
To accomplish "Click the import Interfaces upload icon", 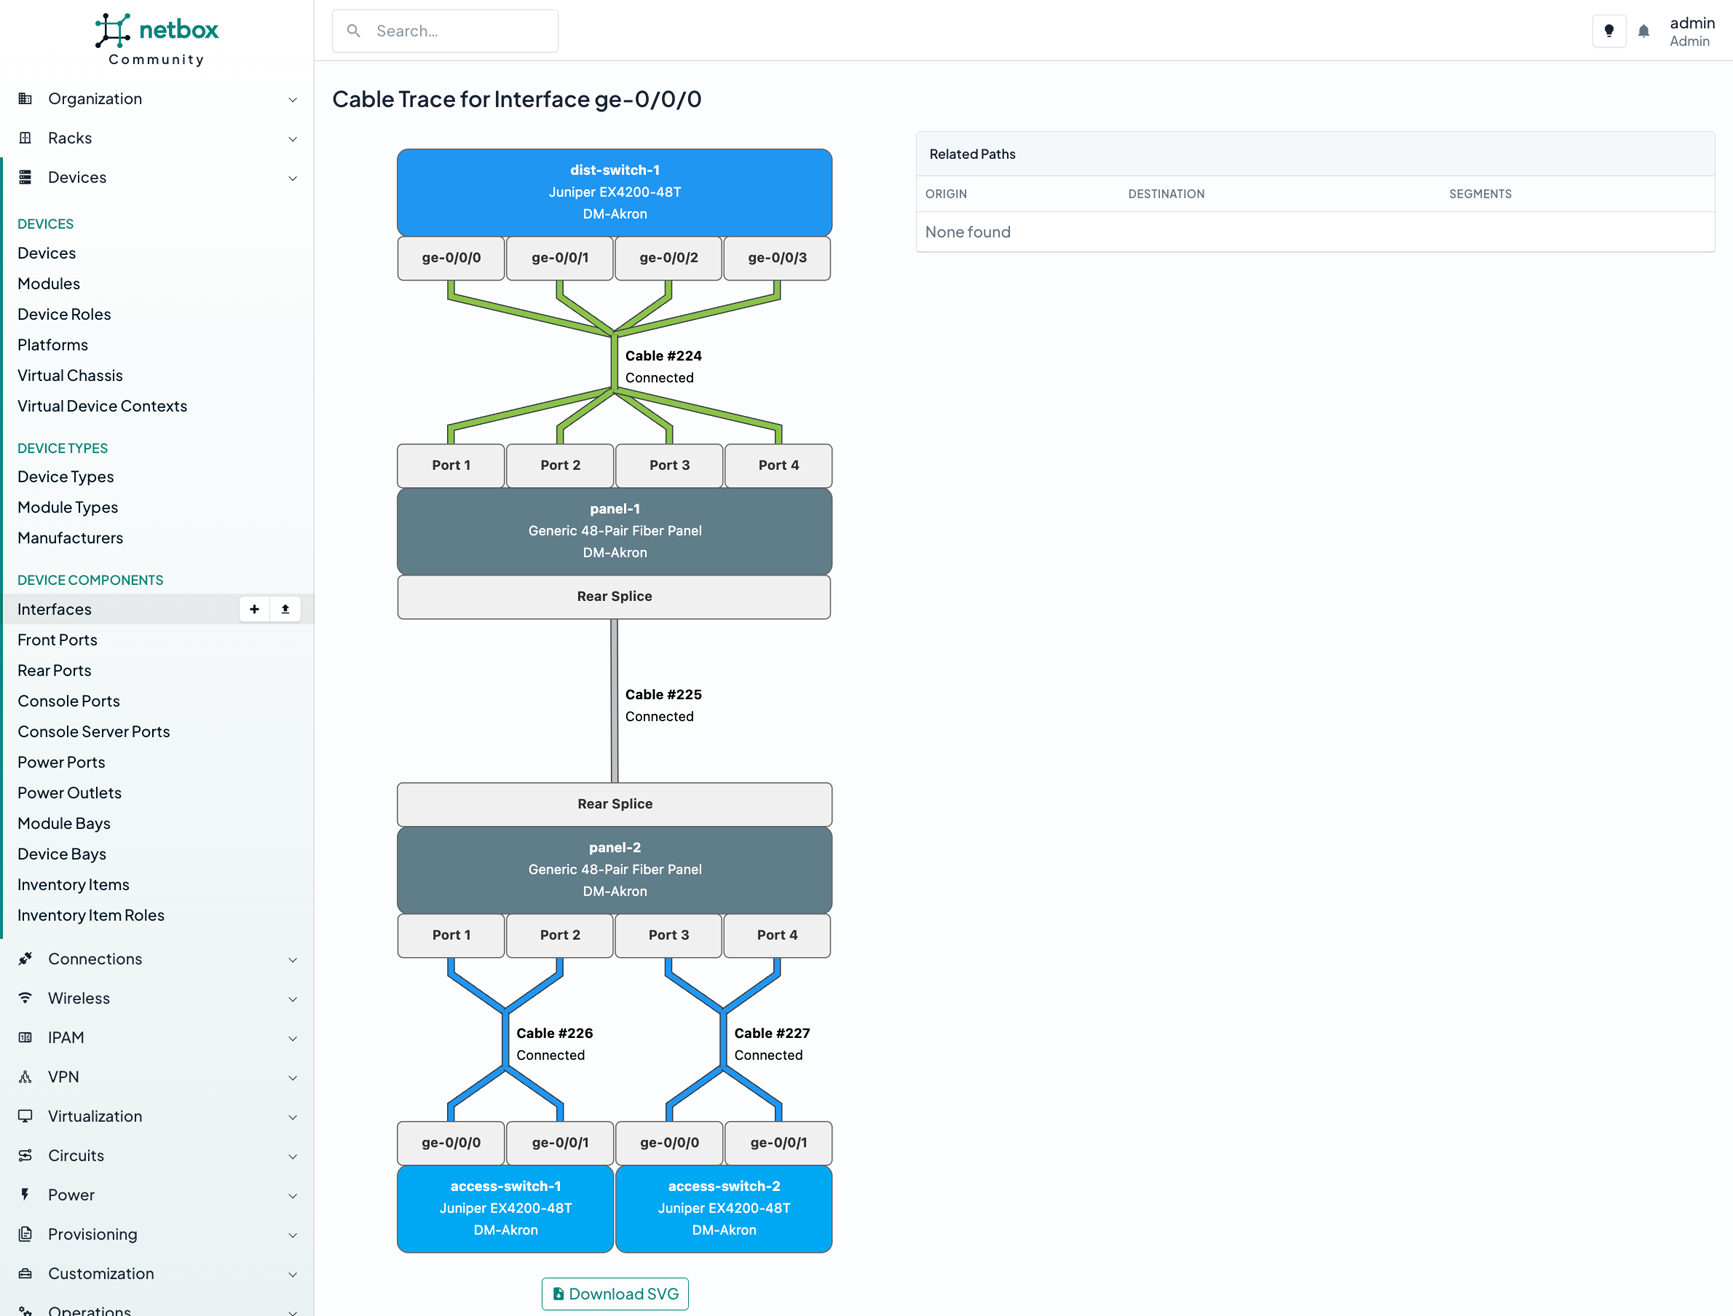I will click(285, 609).
